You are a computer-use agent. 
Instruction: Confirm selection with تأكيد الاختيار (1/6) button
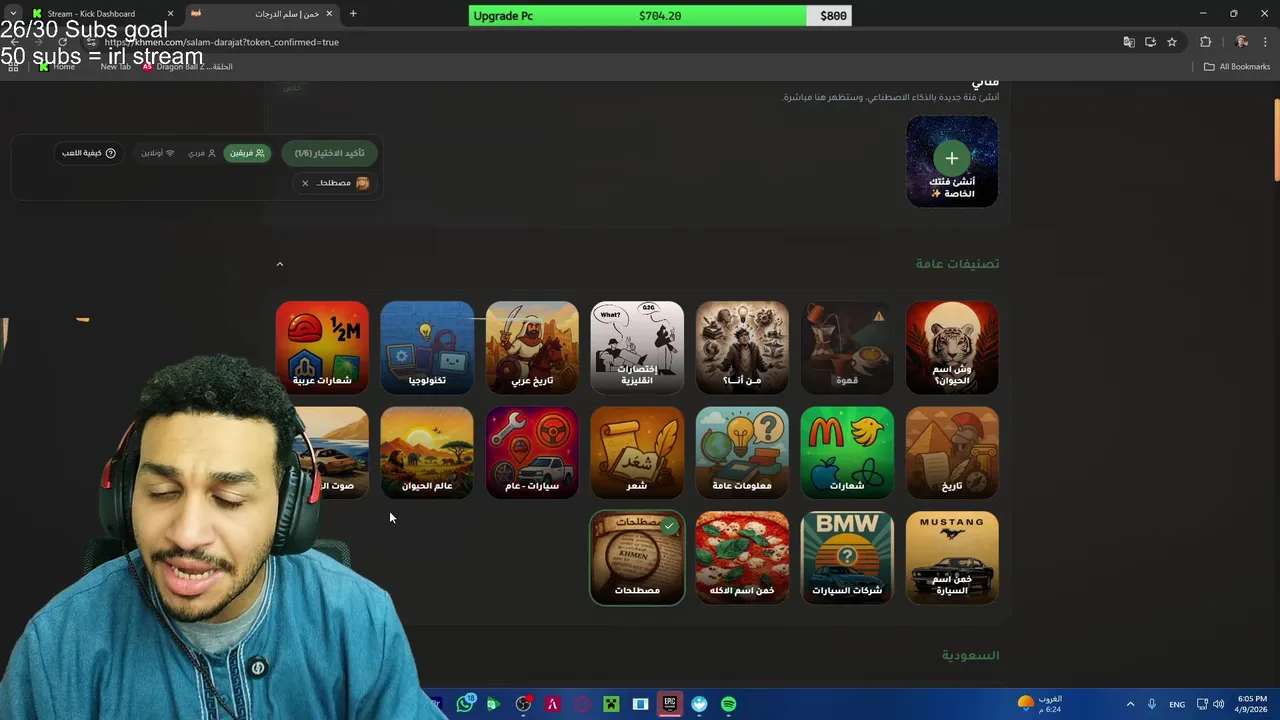[330, 153]
